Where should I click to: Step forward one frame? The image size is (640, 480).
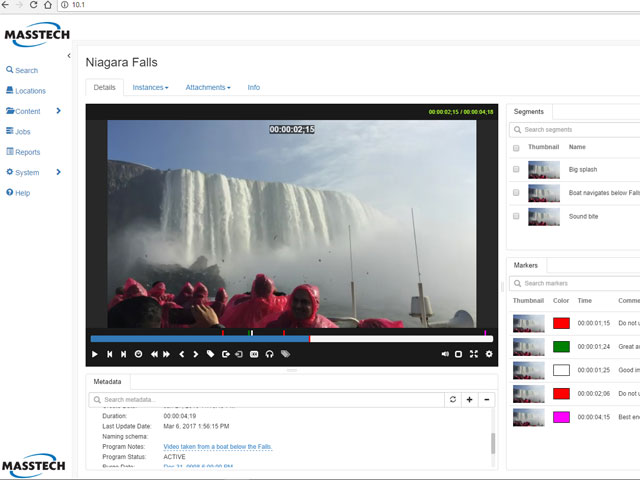[x=196, y=354]
